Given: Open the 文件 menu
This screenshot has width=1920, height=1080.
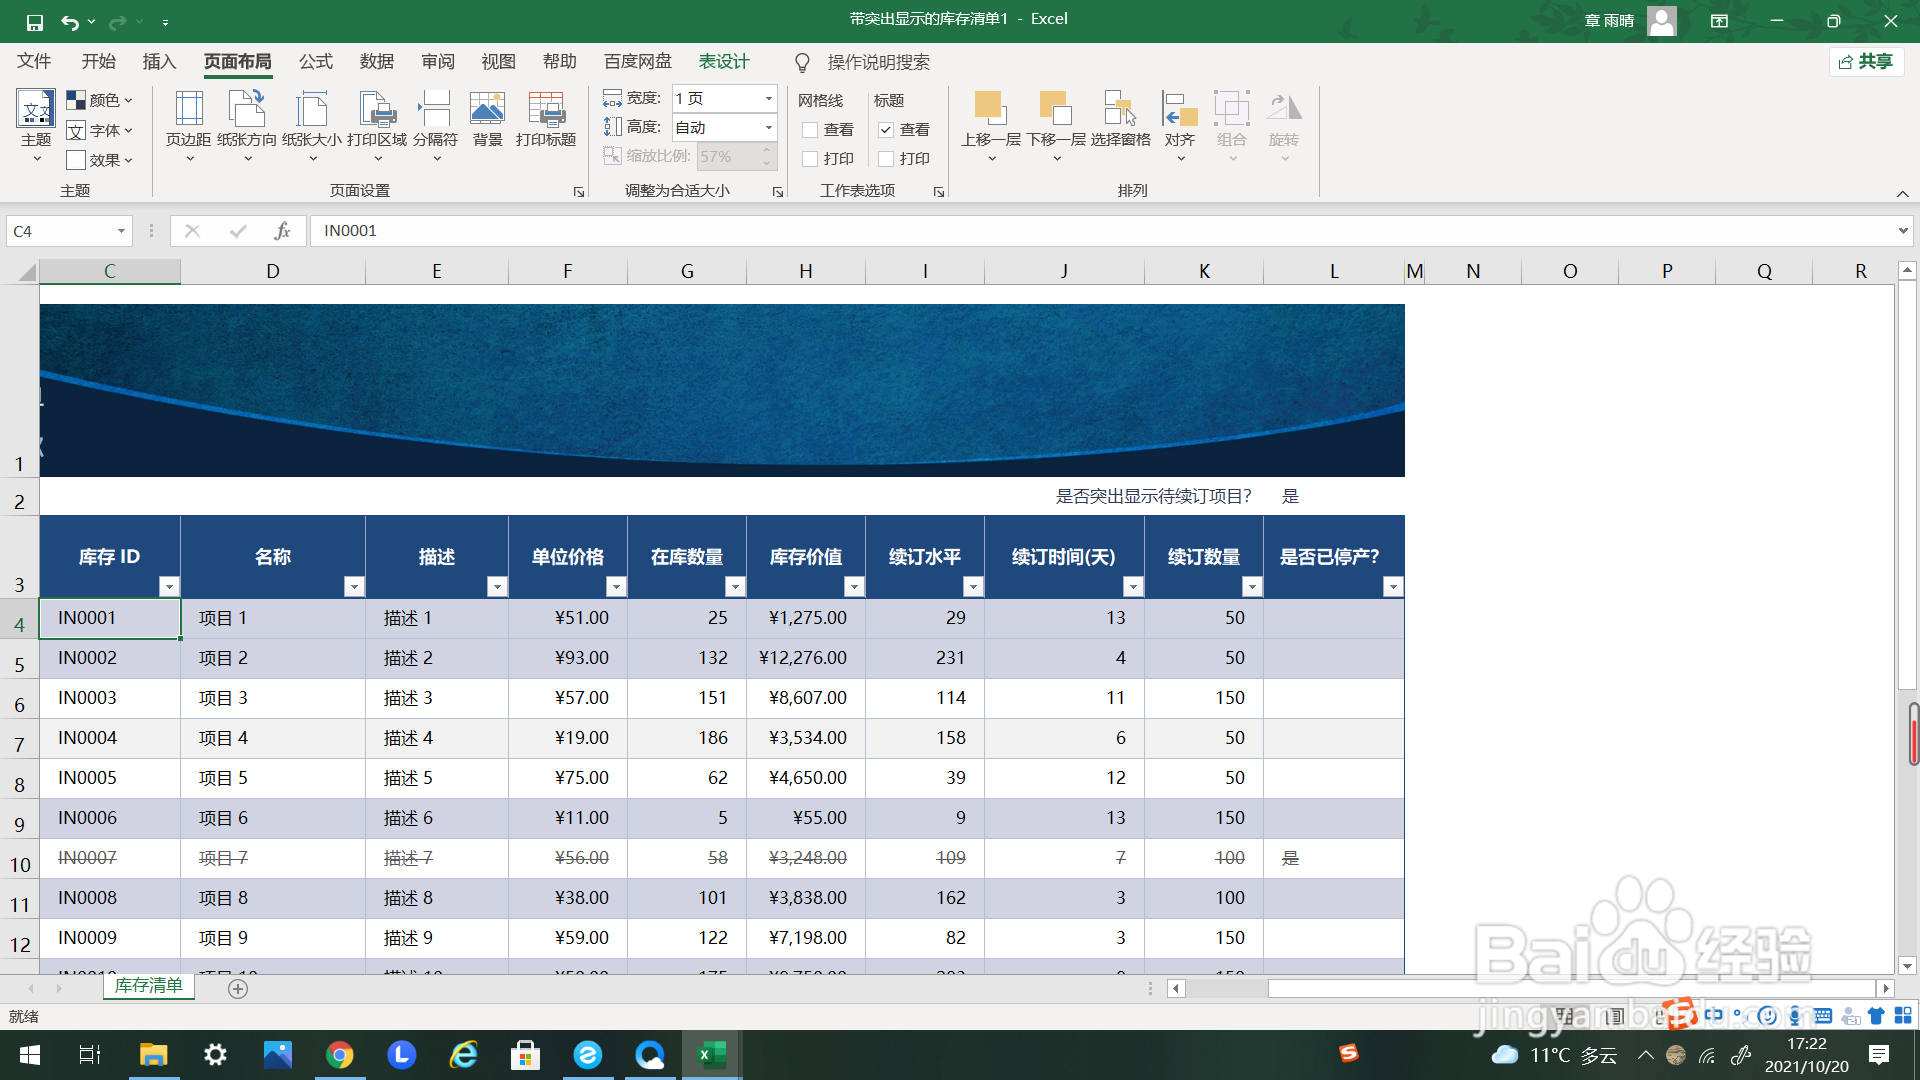Looking at the screenshot, I should (x=34, y=62).
